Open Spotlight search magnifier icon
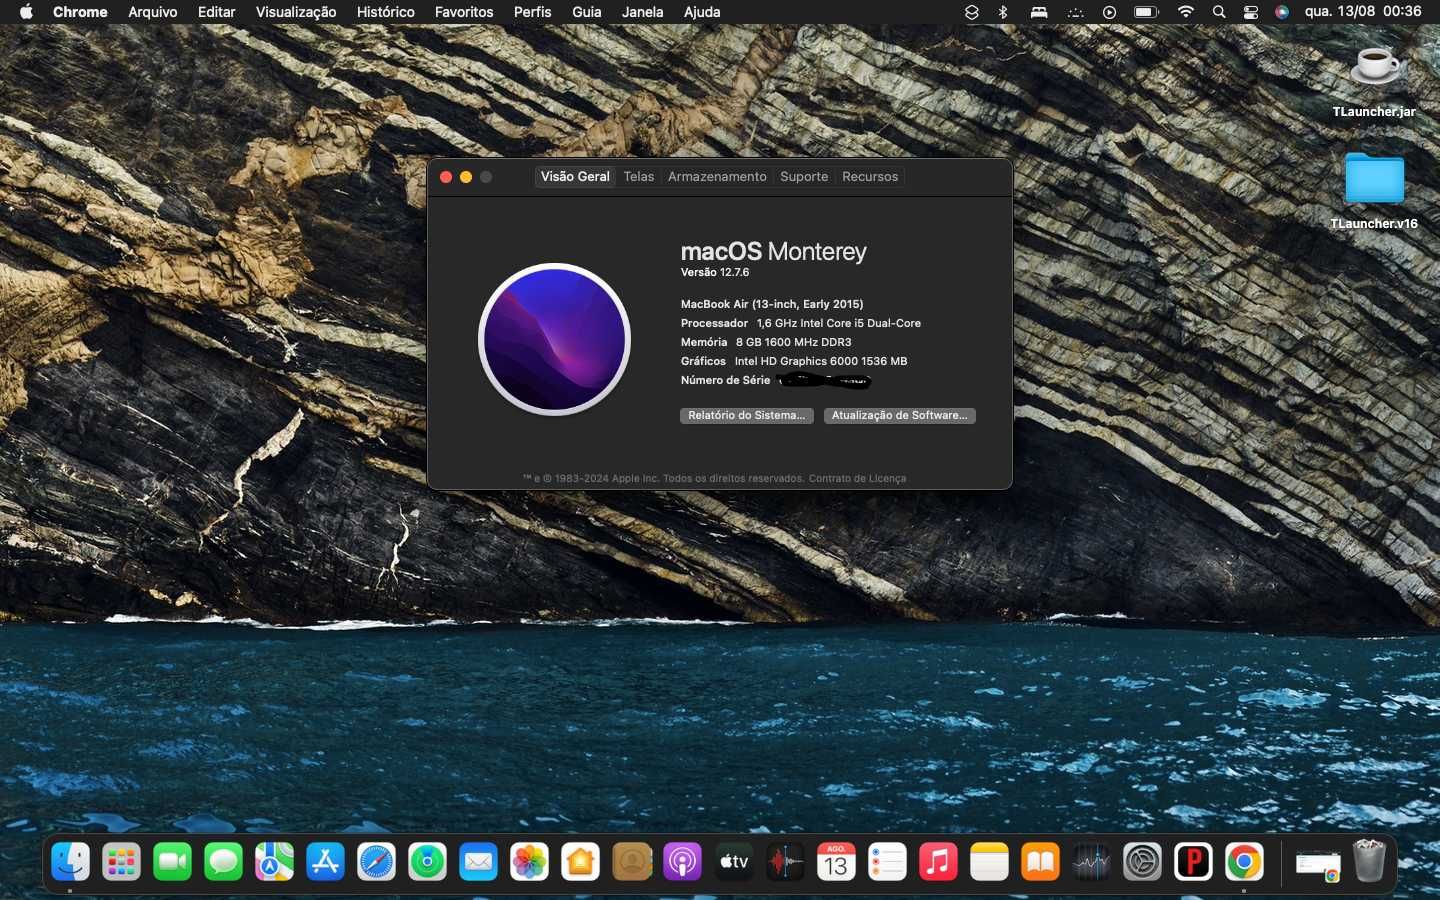 click(x=1219, y=12)
